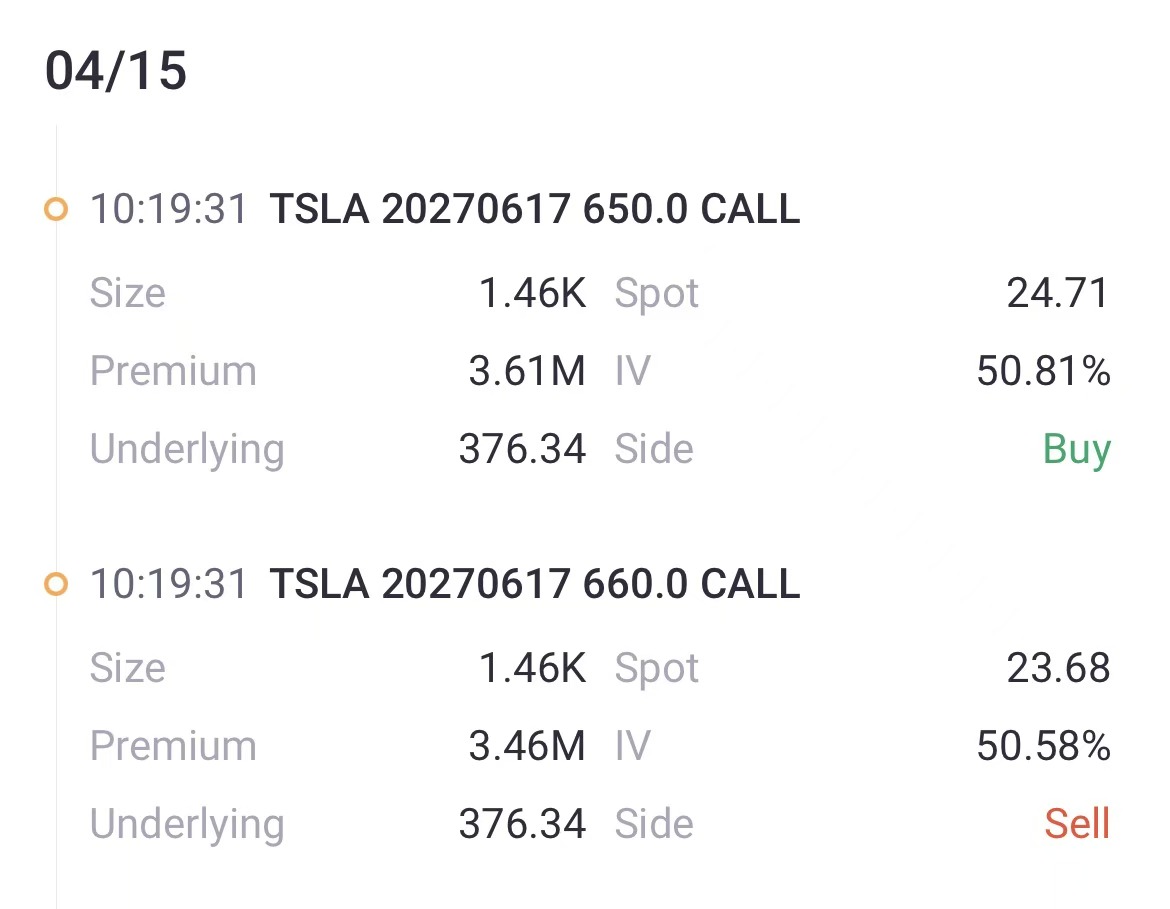Tap the 10:19:31 timestamp of the 660.0 CALL
The width and height of the screenshot is (1170, 909).
169,584
